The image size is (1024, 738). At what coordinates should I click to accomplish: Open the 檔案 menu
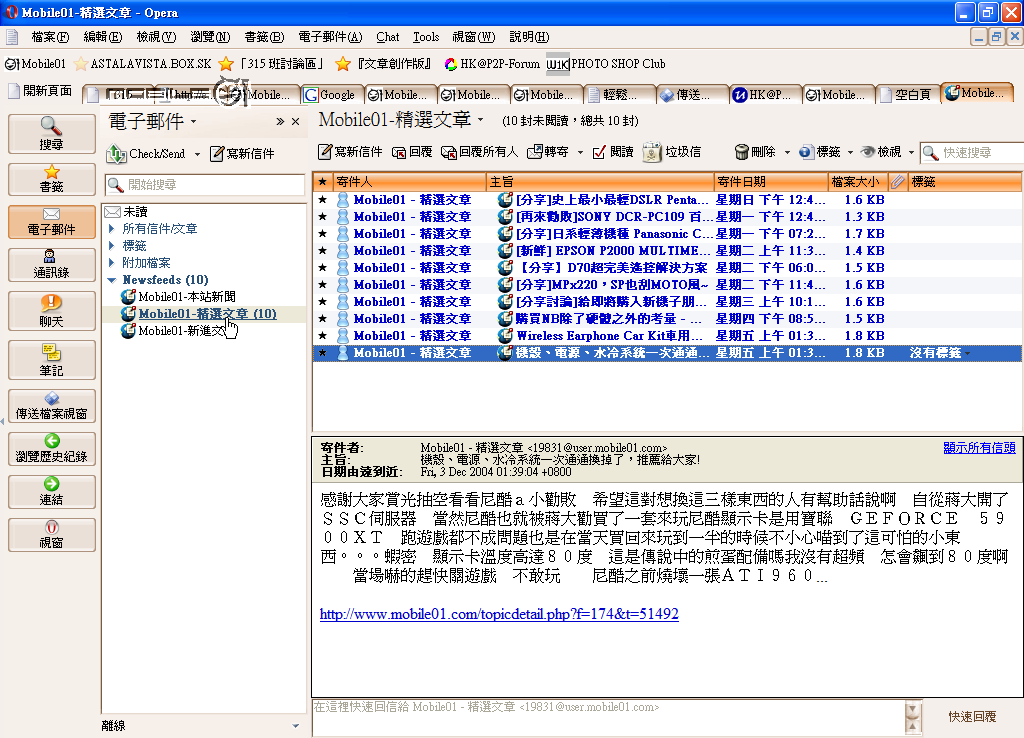tap(50, 37)
